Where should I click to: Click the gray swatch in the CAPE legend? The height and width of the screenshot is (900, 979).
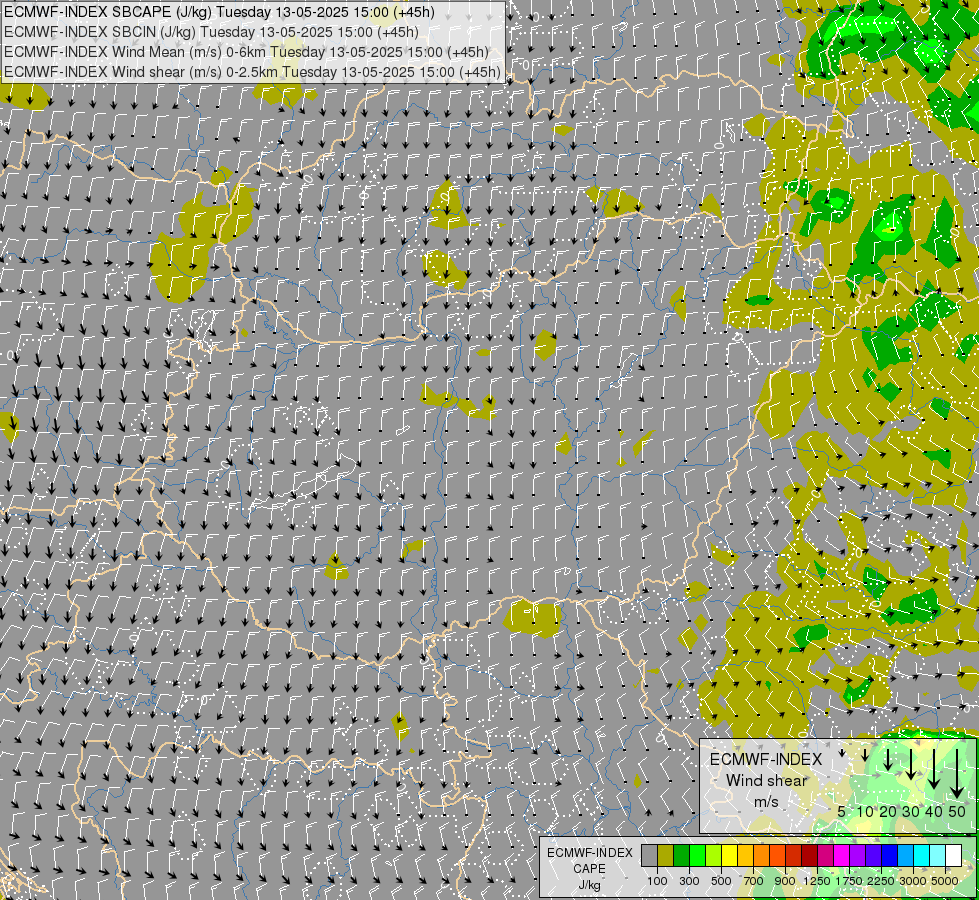coord(649,856)
